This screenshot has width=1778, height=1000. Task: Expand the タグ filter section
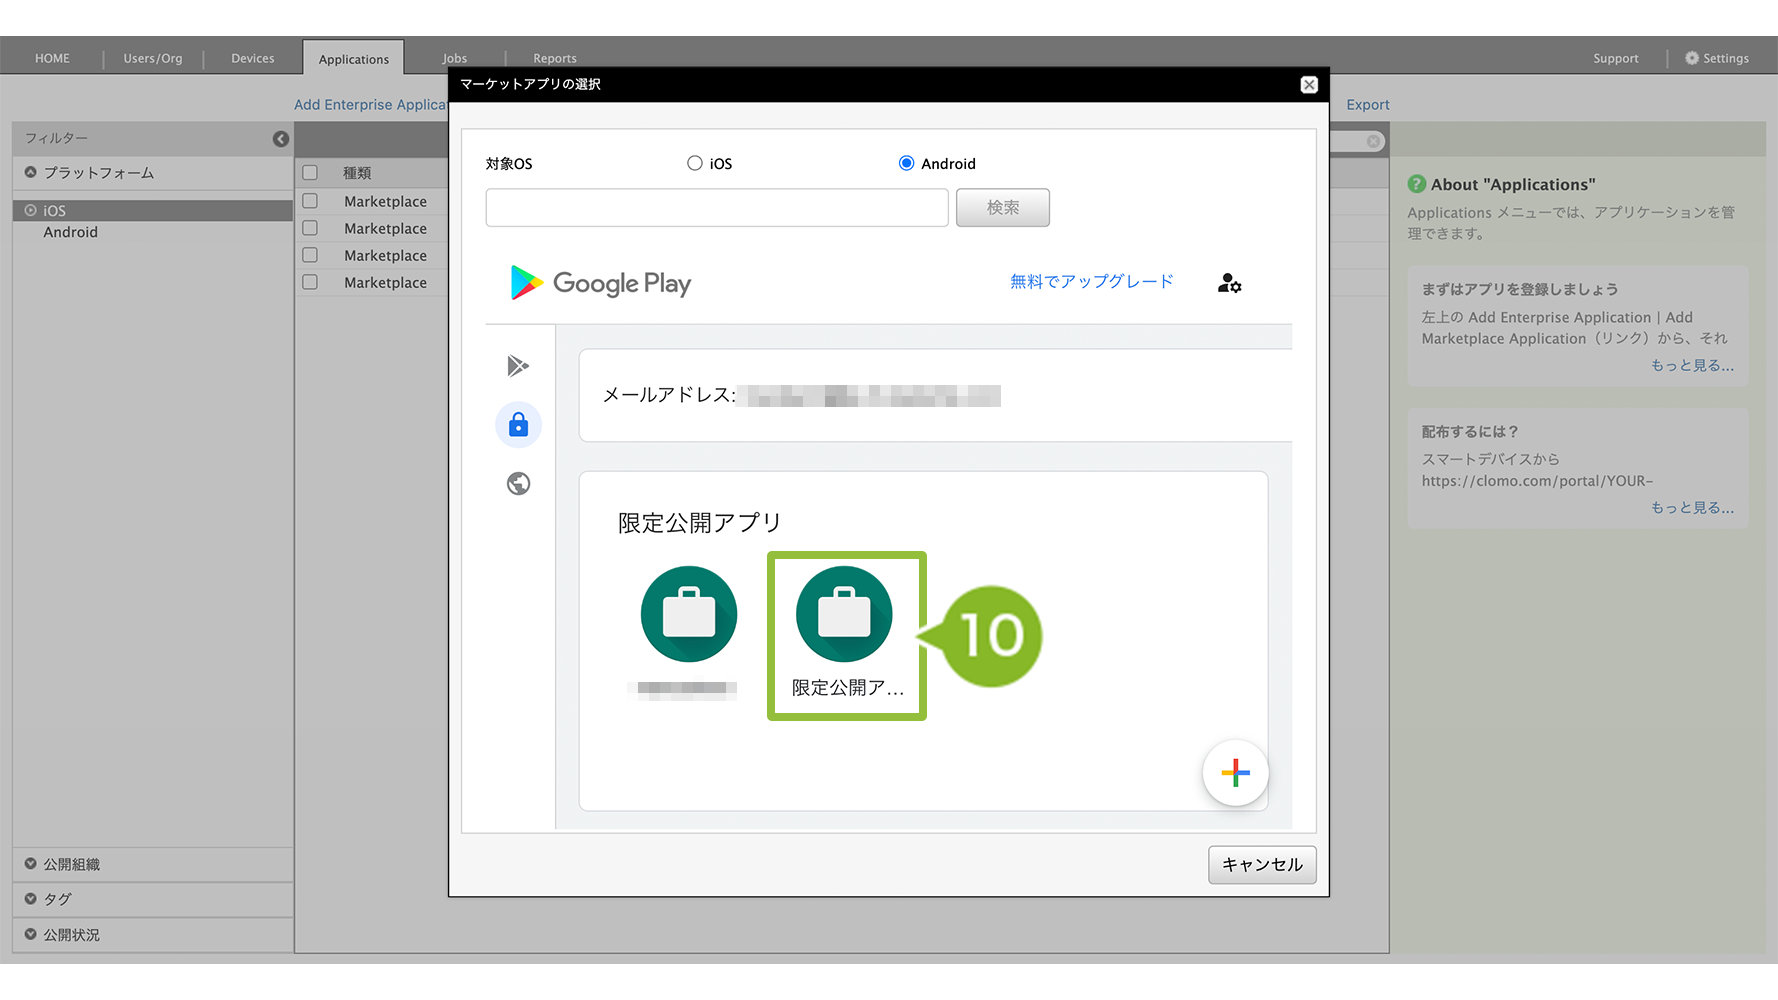click(x=57, y=899)
